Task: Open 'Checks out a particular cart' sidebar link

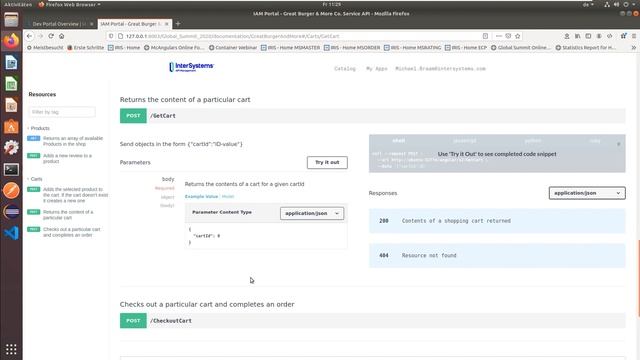Action: [x=64, y=232]
